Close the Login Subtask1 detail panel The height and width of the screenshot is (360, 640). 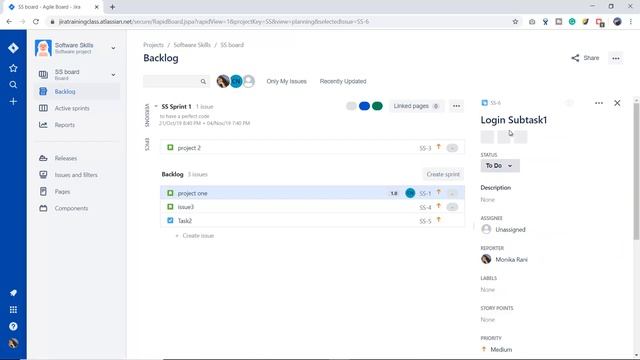coord(617,103)
